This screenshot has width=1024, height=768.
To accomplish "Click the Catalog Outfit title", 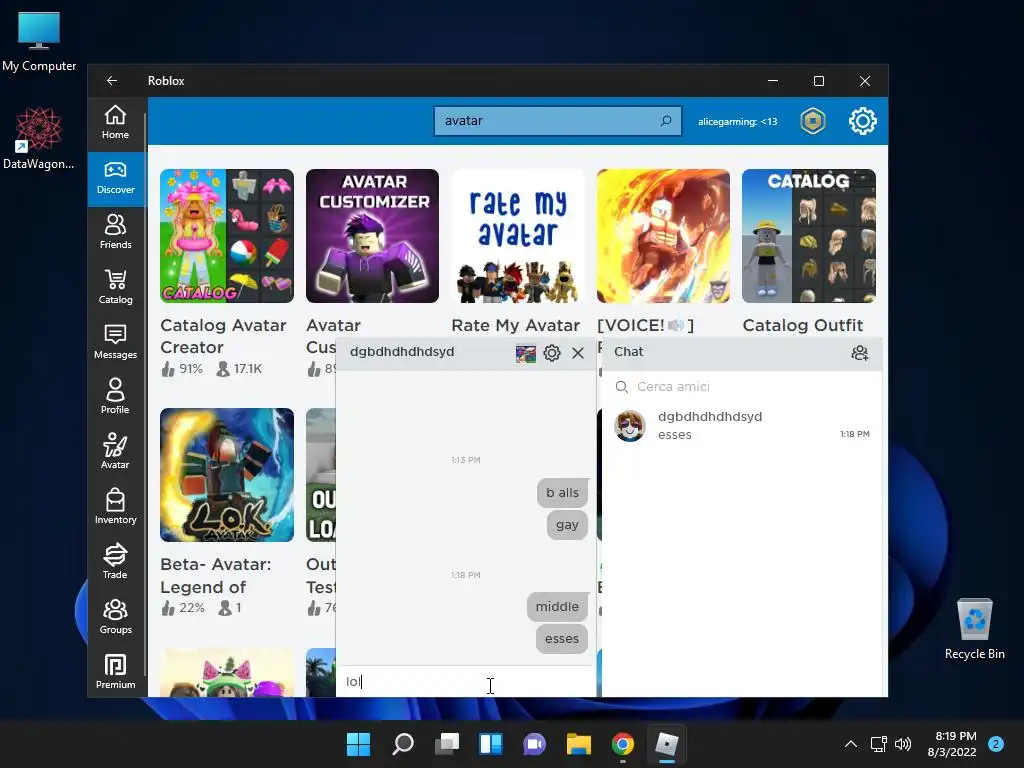I will 803,325.
